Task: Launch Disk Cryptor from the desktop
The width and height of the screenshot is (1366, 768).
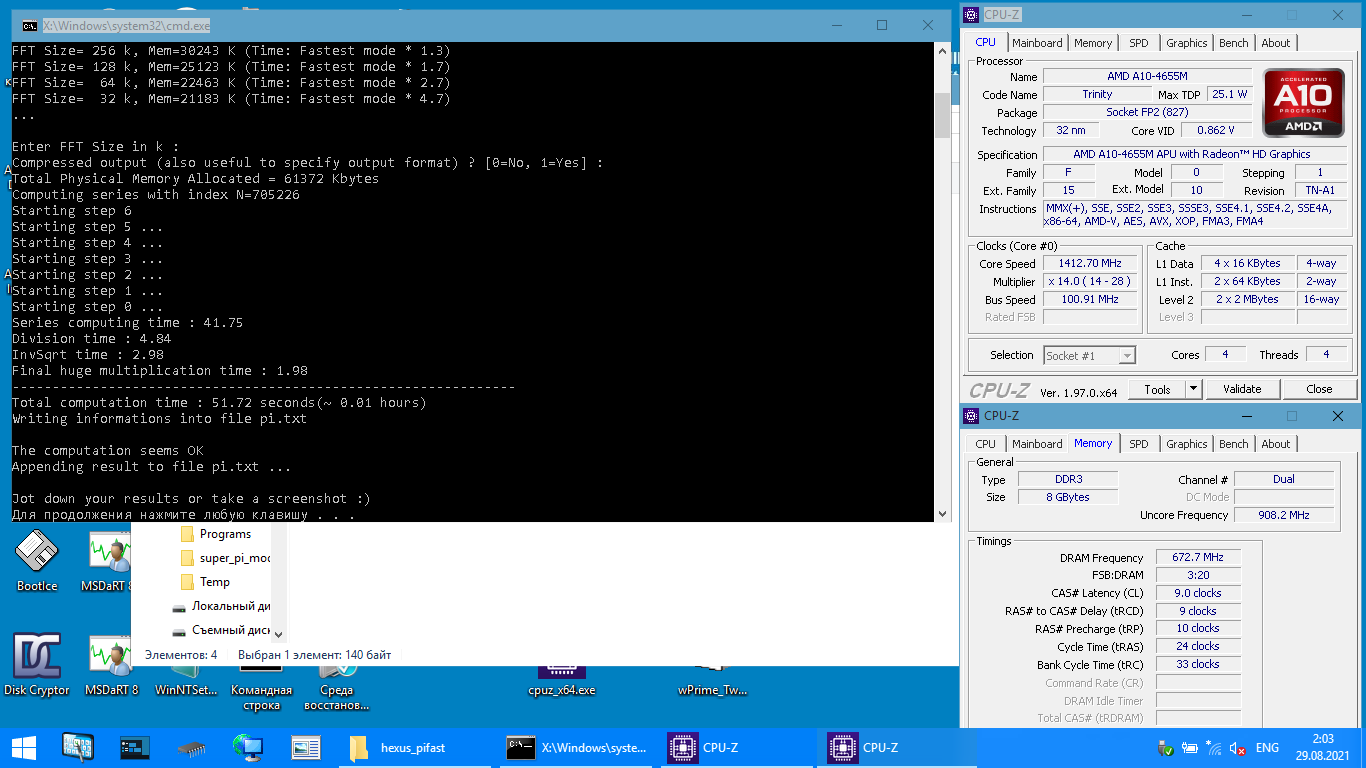Action: coord(37,665)
